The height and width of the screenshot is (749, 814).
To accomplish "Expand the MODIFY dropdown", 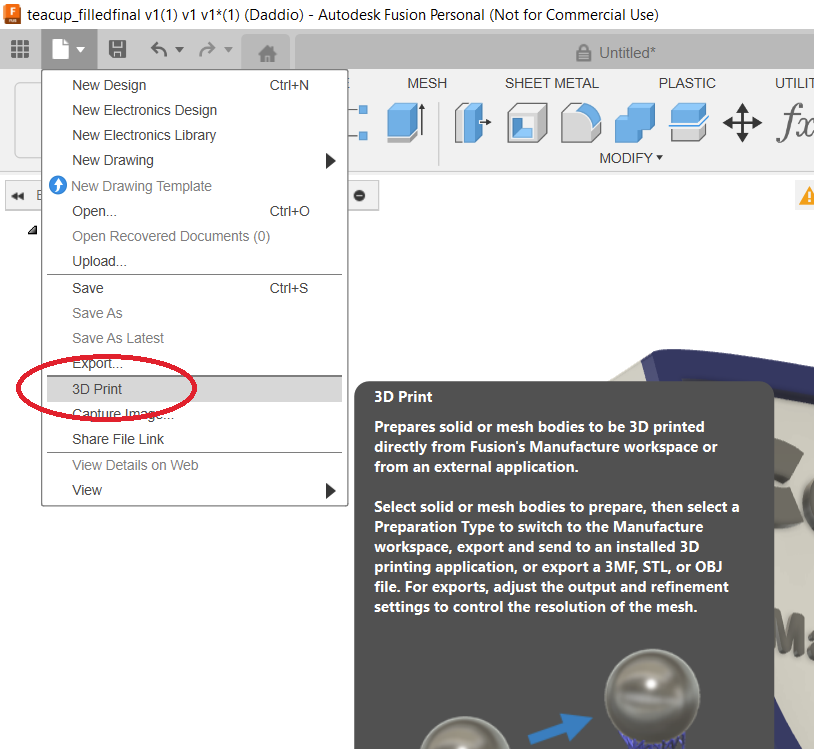I will tap(631, 158).
